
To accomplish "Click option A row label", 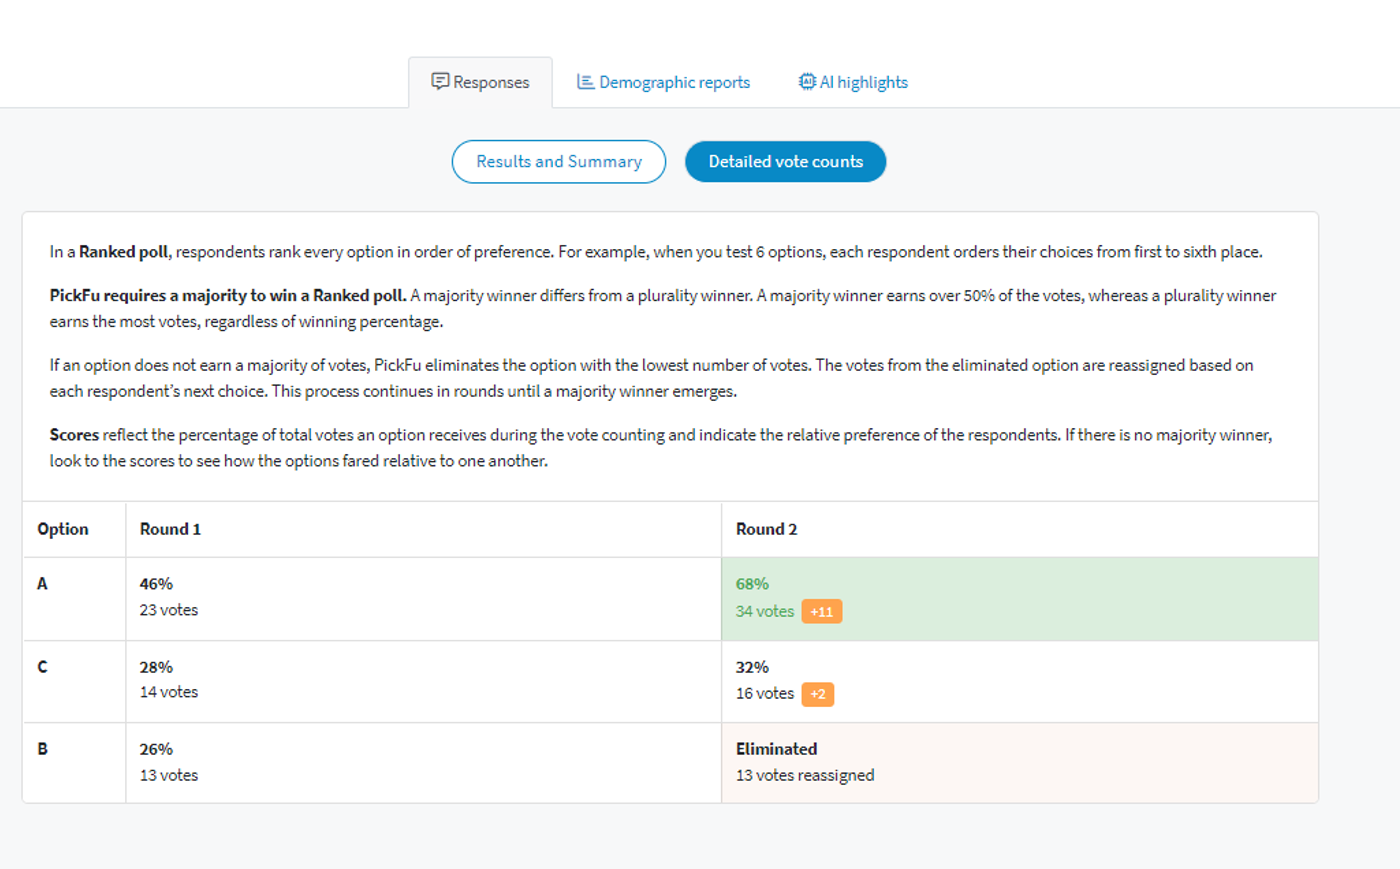I will pyautogui.click(x=42, y=584).
